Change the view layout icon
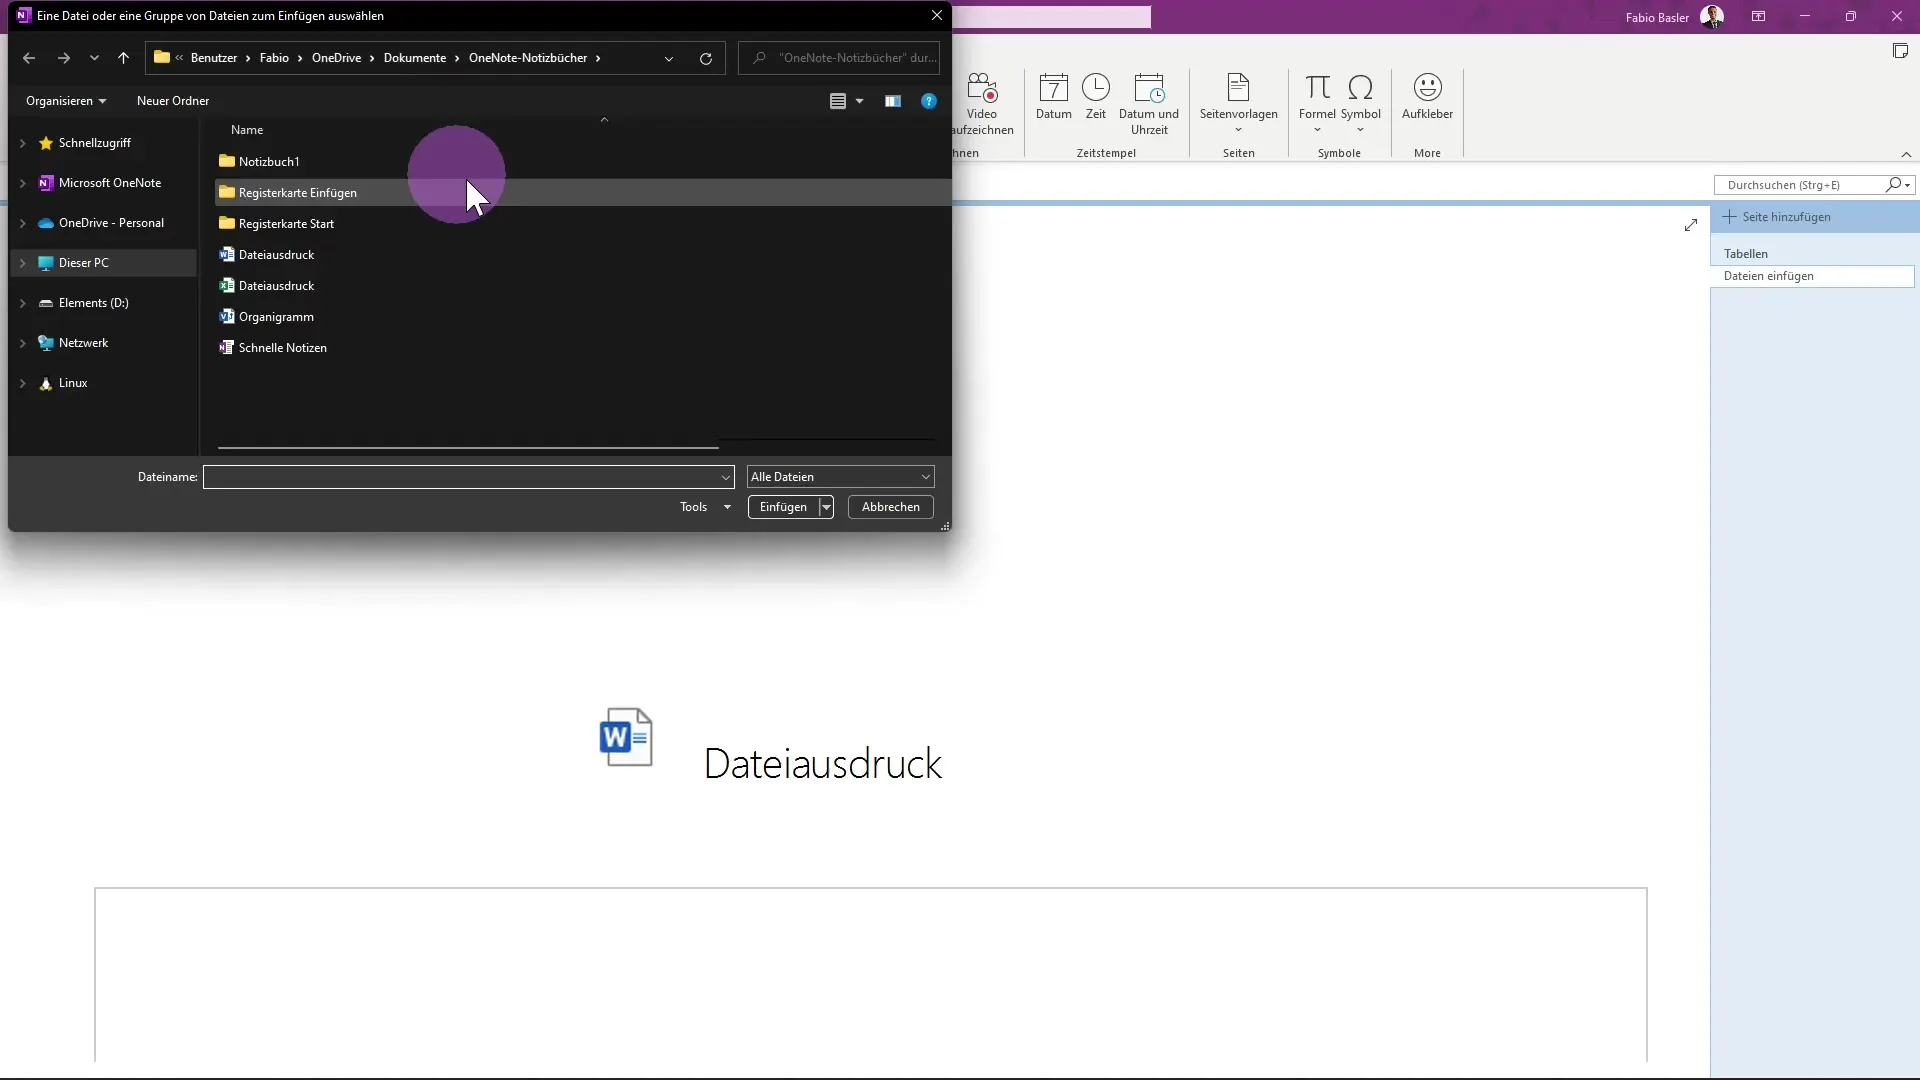The width and height of the screenshot is (1920, 1080). pos(838,101)
